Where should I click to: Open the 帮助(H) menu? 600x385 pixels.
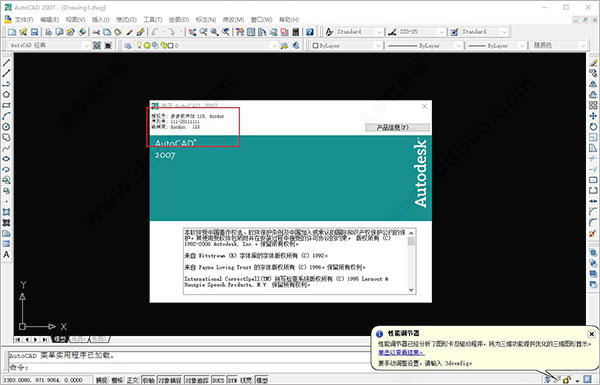[289, 20]
